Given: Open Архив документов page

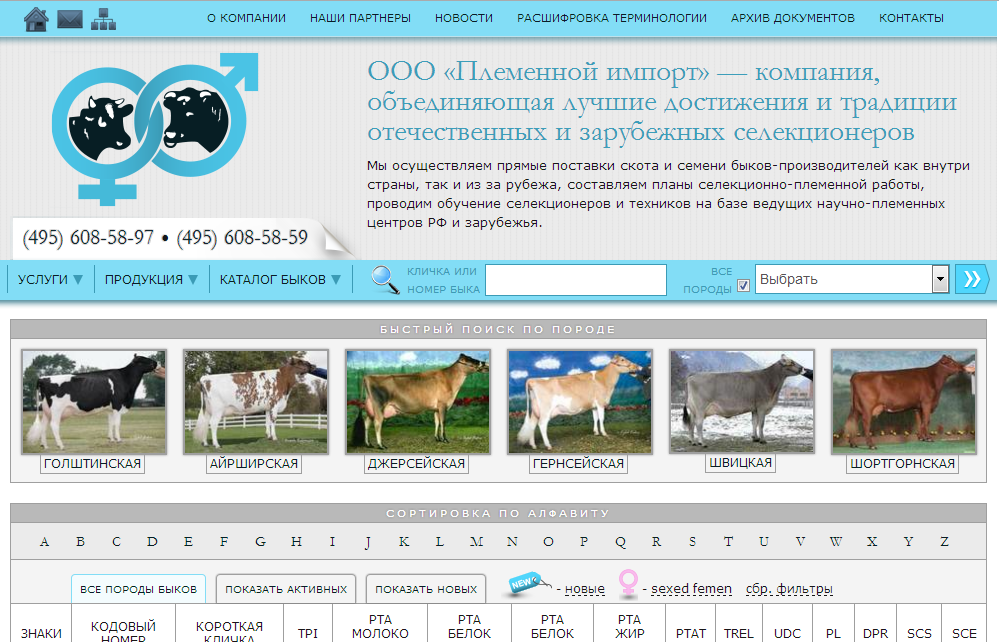Looking at the screenshot, I should click(793, 18).
